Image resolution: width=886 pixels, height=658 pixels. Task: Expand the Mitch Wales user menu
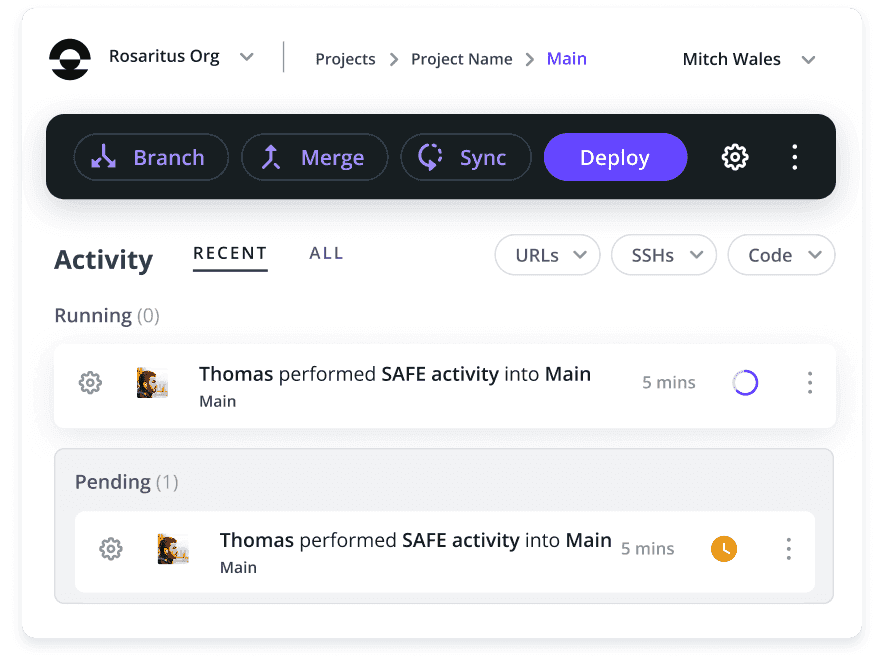tap(809, 59)
